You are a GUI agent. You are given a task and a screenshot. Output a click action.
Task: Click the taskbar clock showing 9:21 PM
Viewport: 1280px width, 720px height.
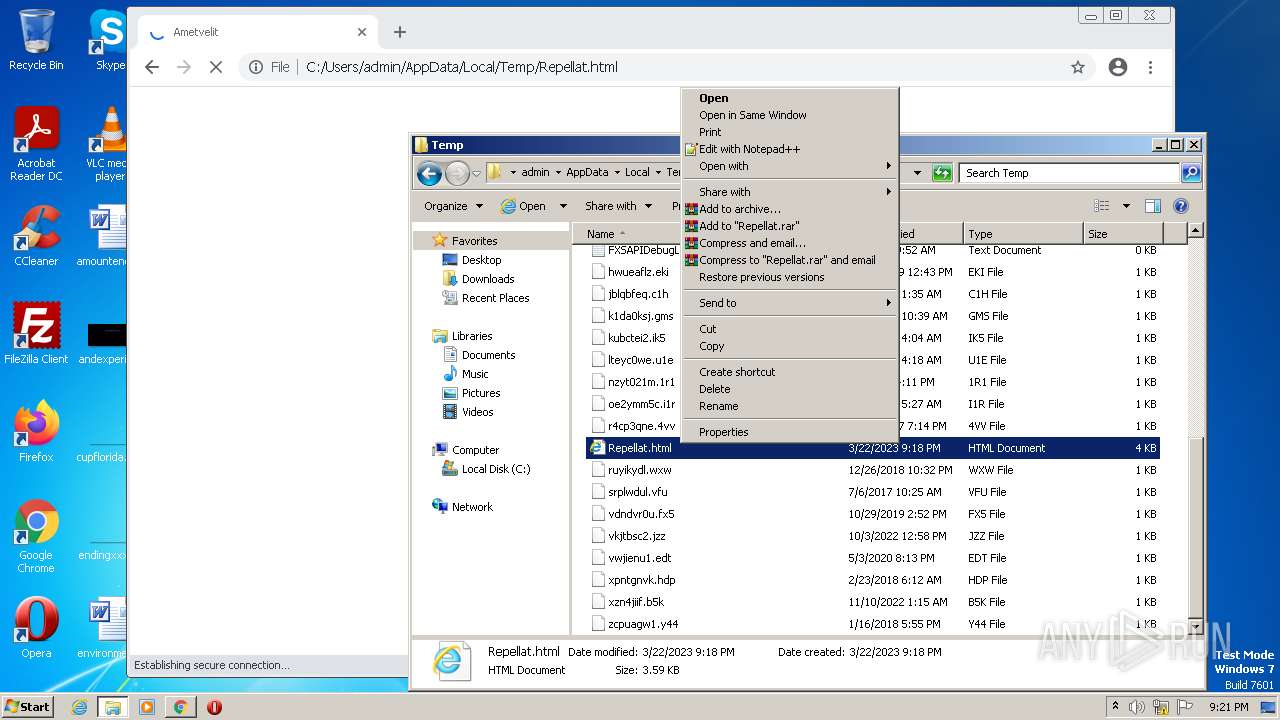pos(1228,707)
